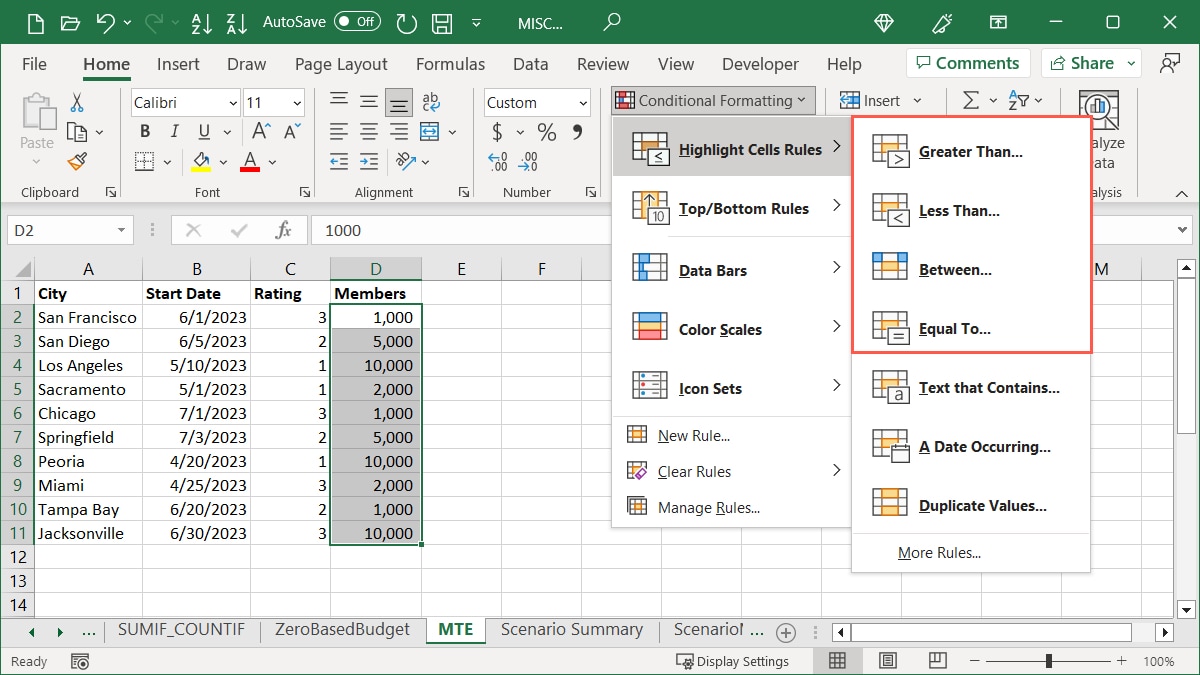Viewport: 1200px width, 675px height.
Task: Click the Undo arrow icon
Action: 106,22
